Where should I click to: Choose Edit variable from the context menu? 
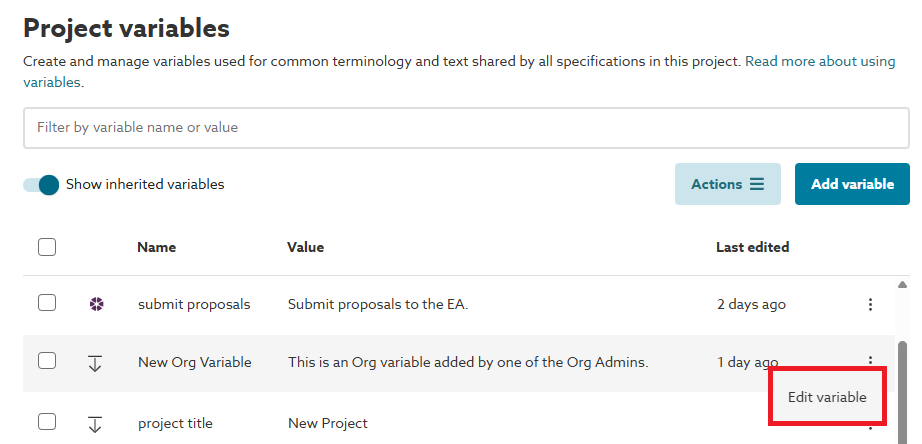tap(827, 397)
